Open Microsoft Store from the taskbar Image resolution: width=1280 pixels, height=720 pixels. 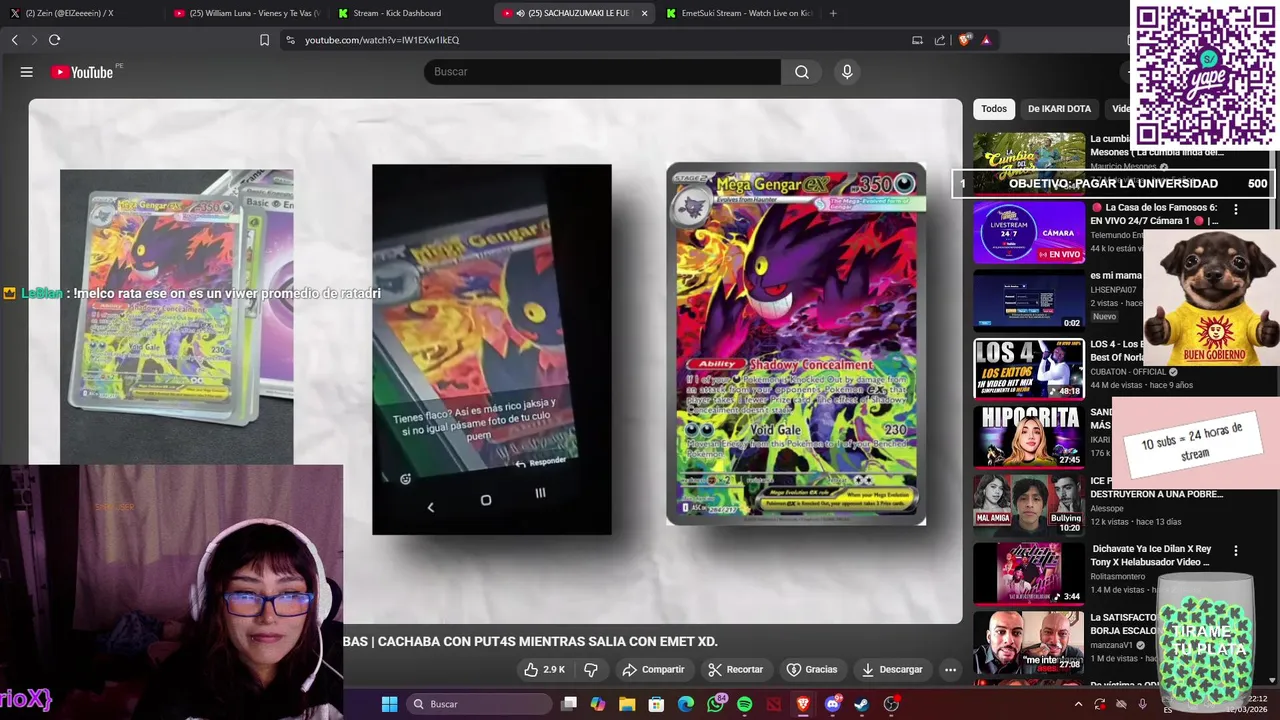click(656, 704)
